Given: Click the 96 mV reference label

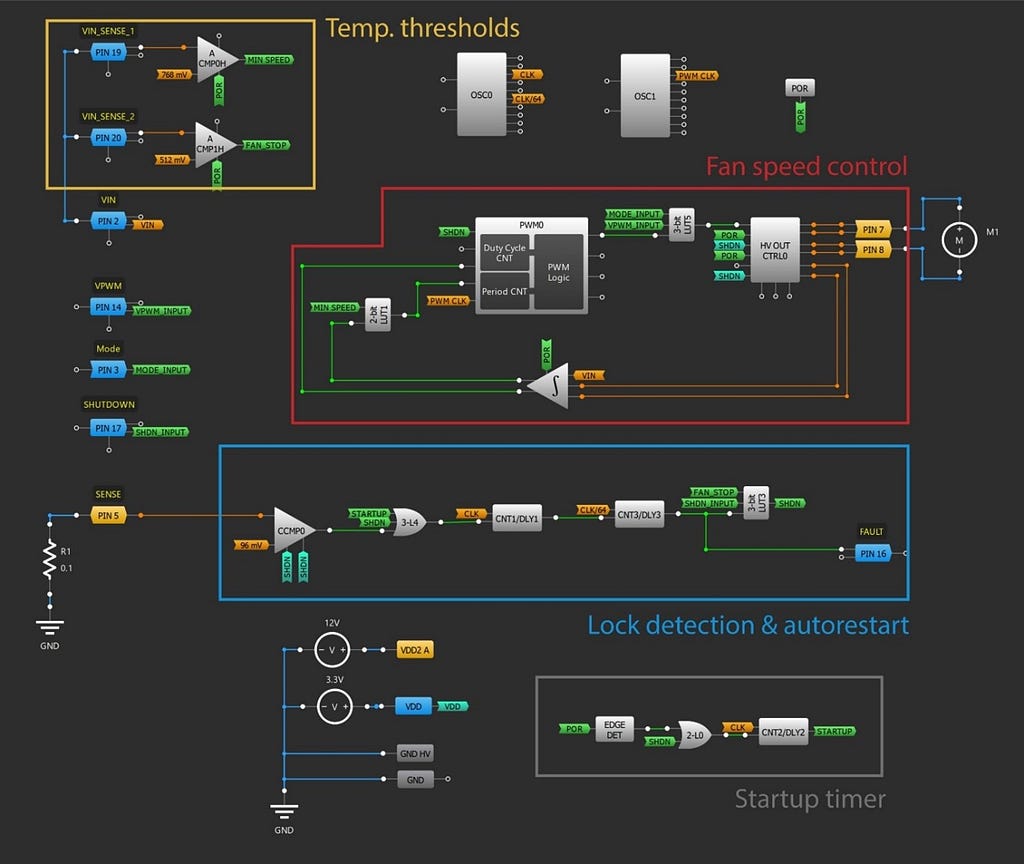Looking at the screenshot, I should pyautogui.click(x=251, y=545).
